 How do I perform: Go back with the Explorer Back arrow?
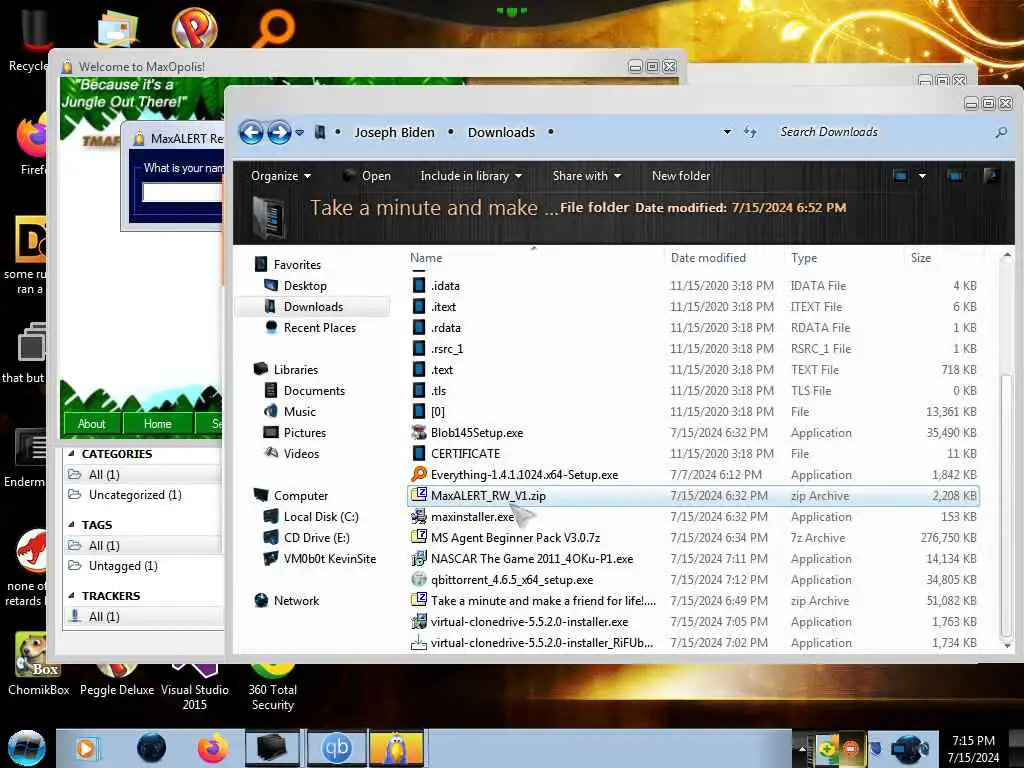pyautogui.click(x=251, y=133)
